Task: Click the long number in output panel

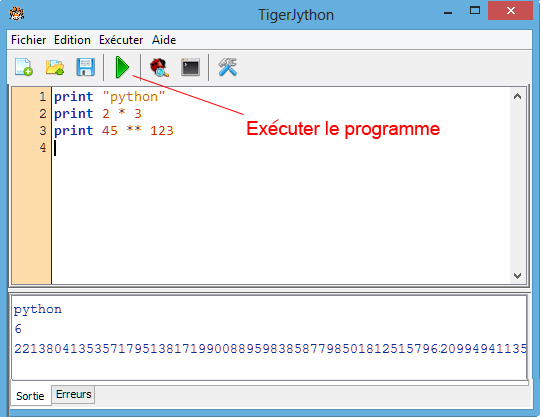Action: pyautogui.click(x=270, y=348)
